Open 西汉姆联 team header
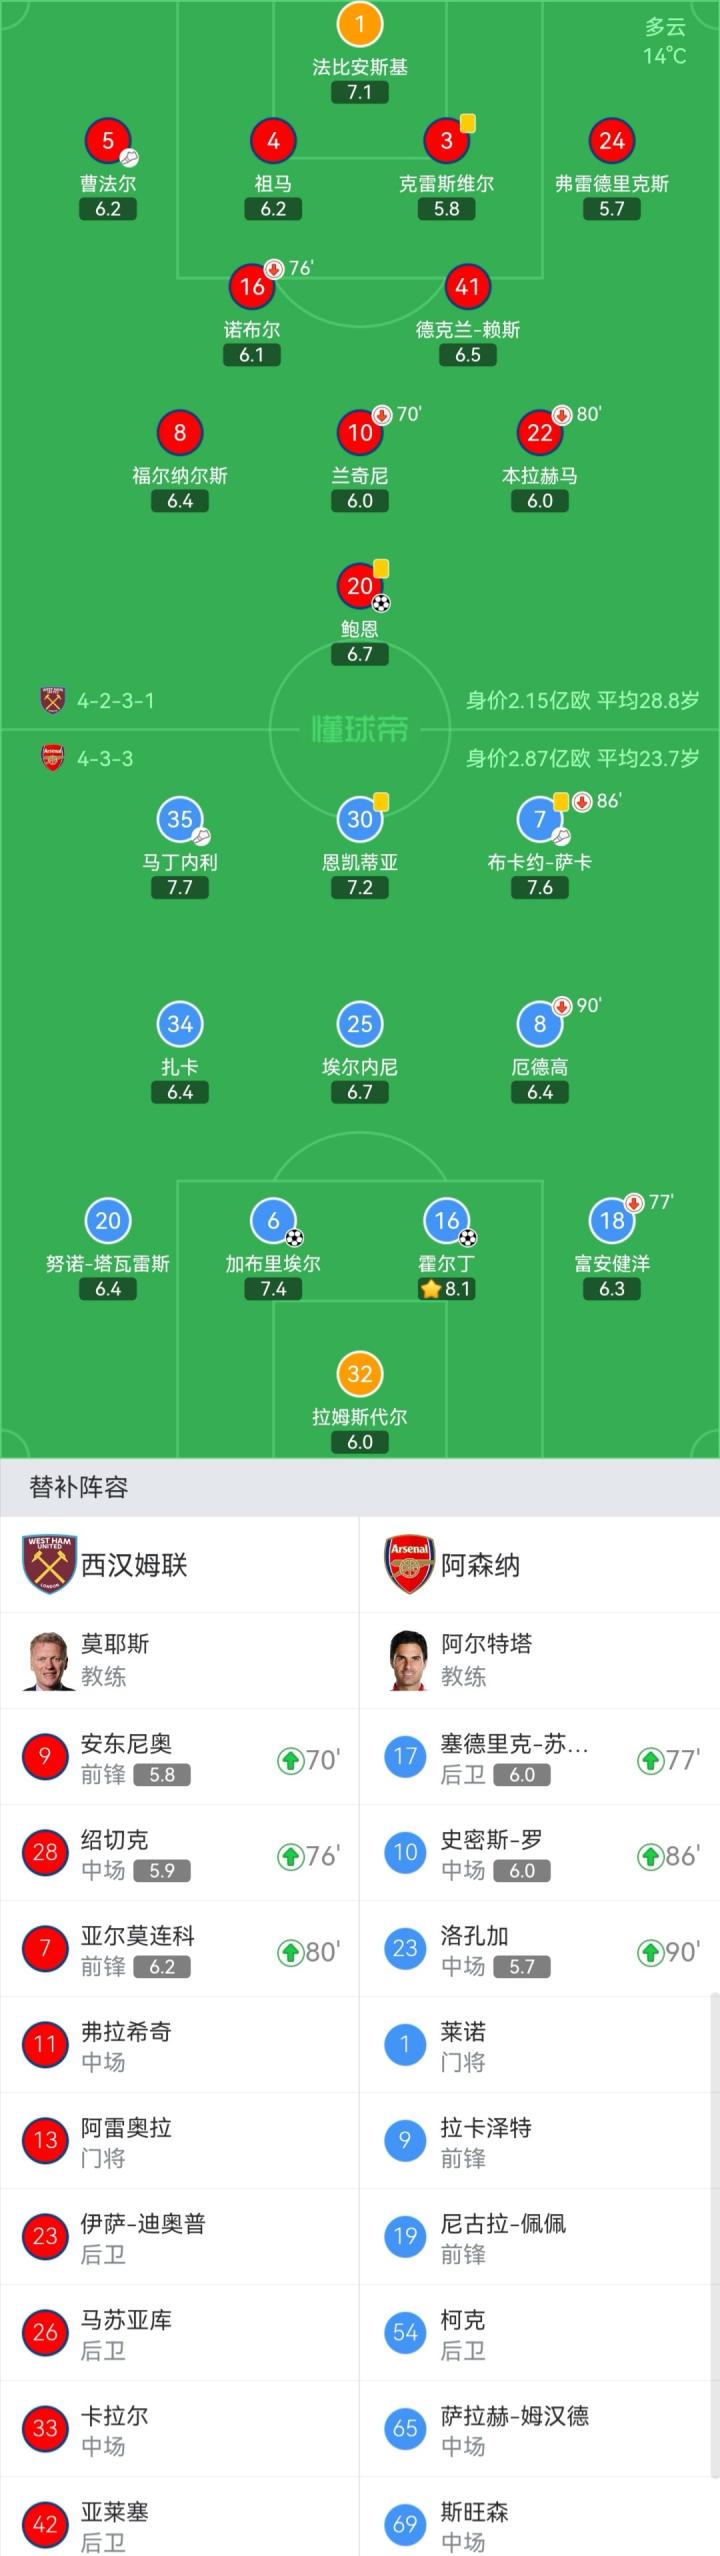The height and width of the screenshot is (2556, 720). pos(180,1565)
